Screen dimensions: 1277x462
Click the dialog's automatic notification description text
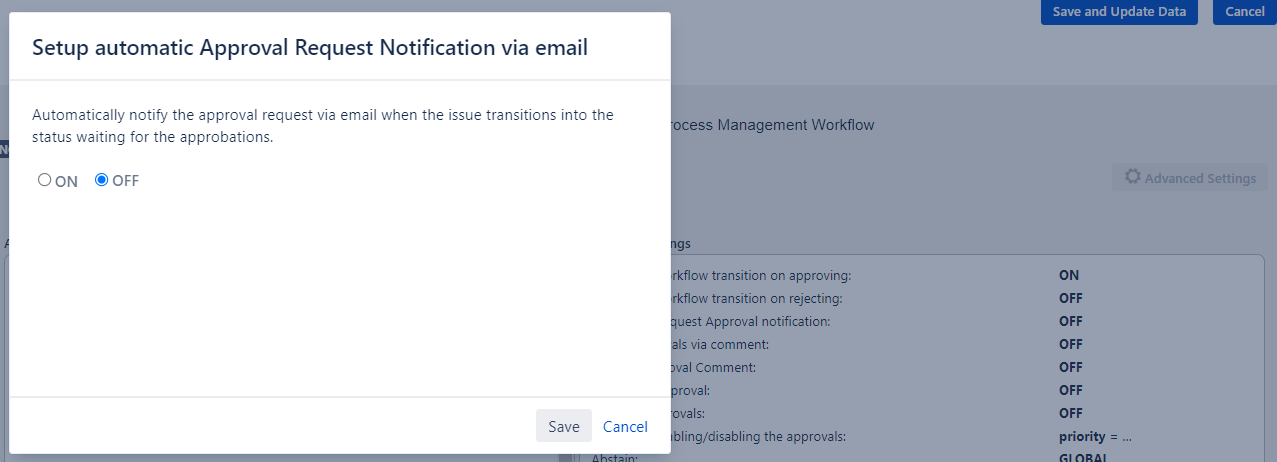[322, 126]
